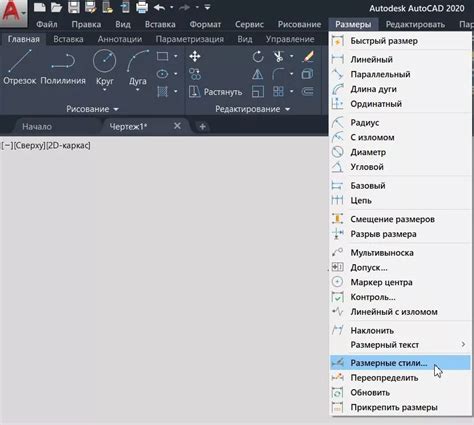
Task: Choose Прикрепить размеры menu item
Action: (400, 407)
